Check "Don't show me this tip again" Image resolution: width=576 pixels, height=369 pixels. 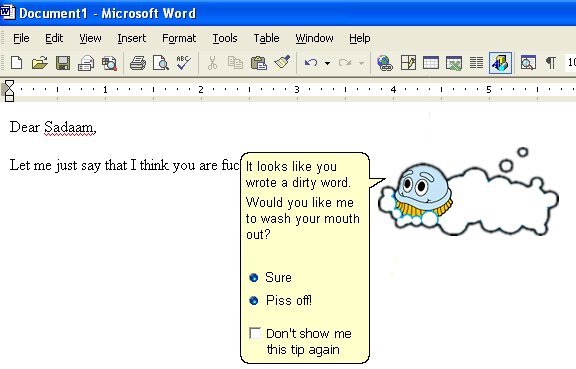[x=255, y=333]
